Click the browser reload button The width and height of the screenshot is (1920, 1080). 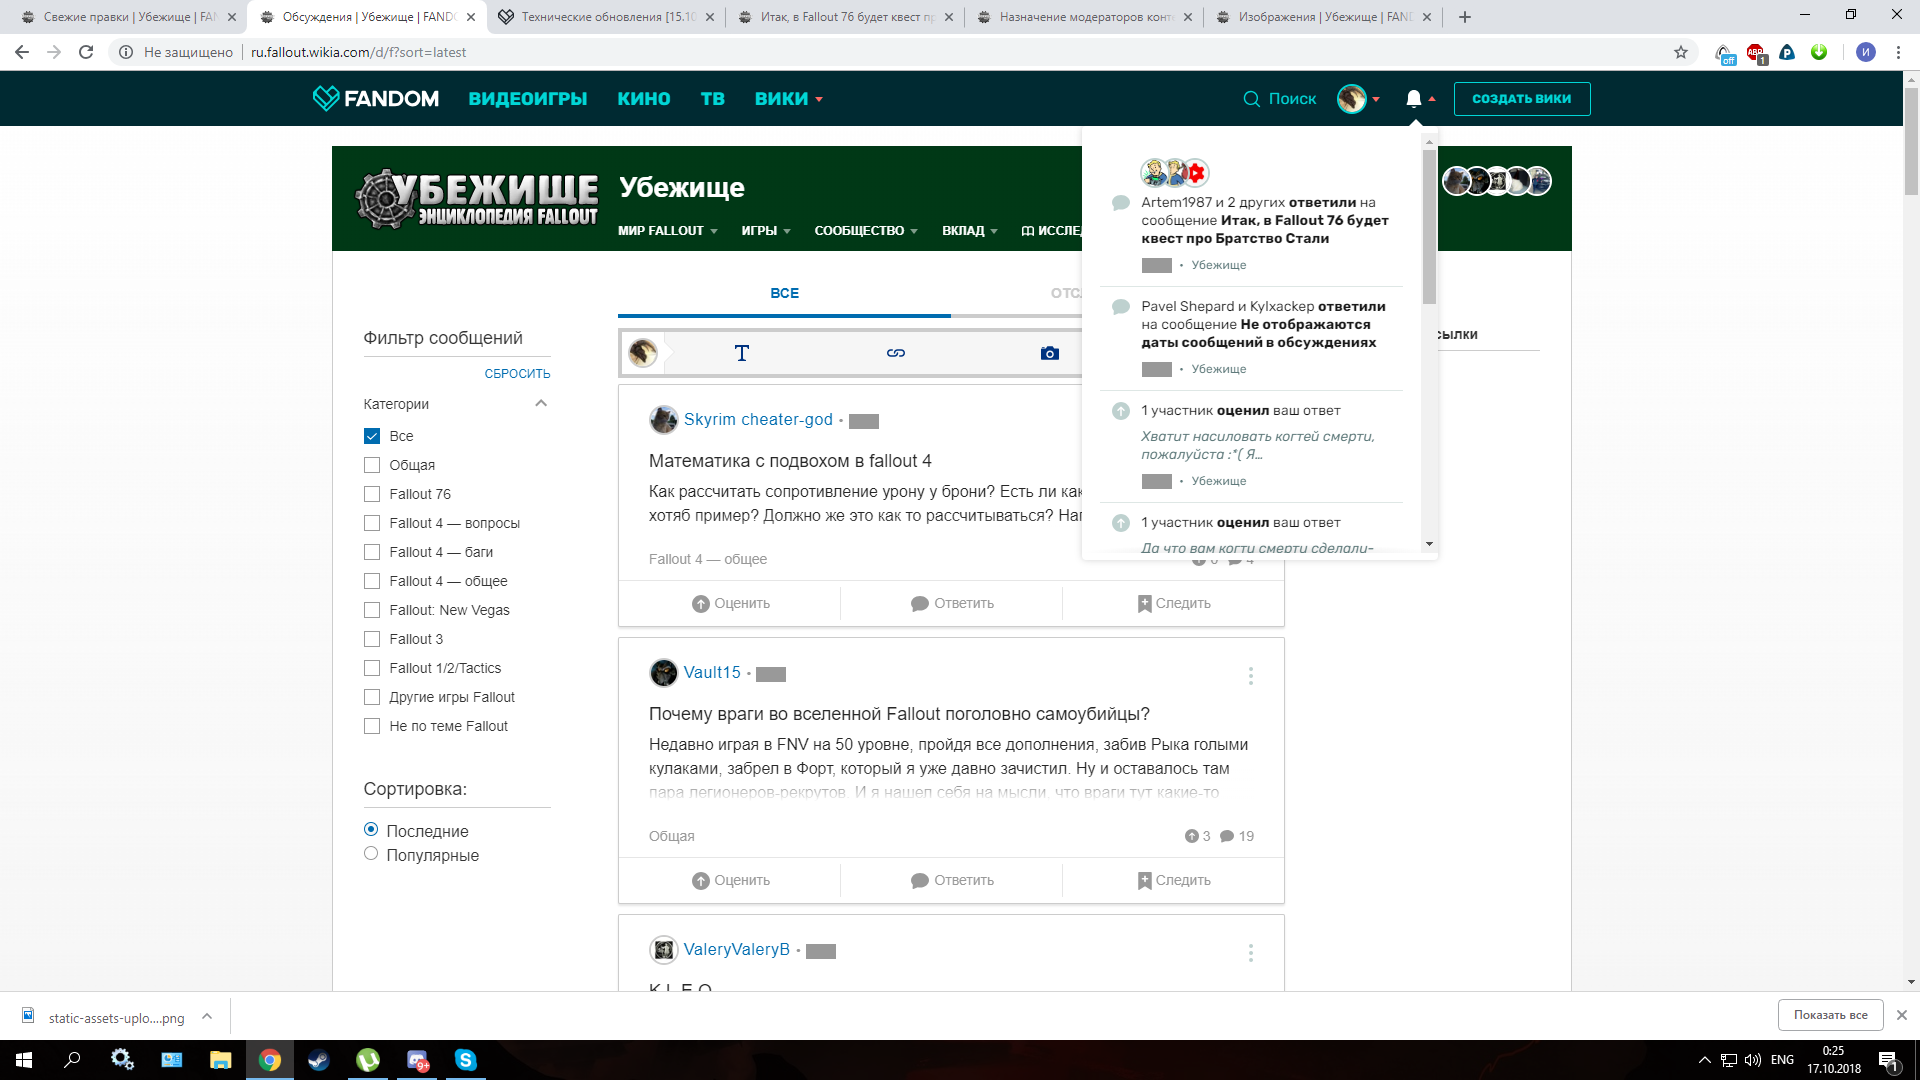tap(86, 52)
